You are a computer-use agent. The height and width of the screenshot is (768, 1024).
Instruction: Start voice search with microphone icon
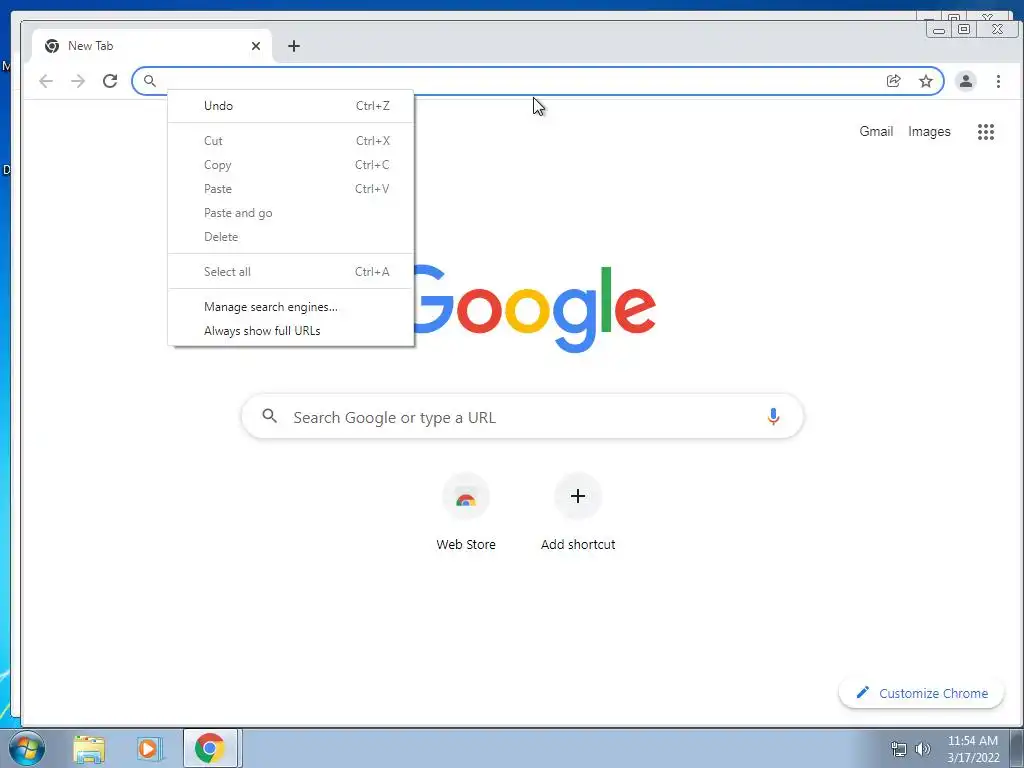tap(773, 417)
